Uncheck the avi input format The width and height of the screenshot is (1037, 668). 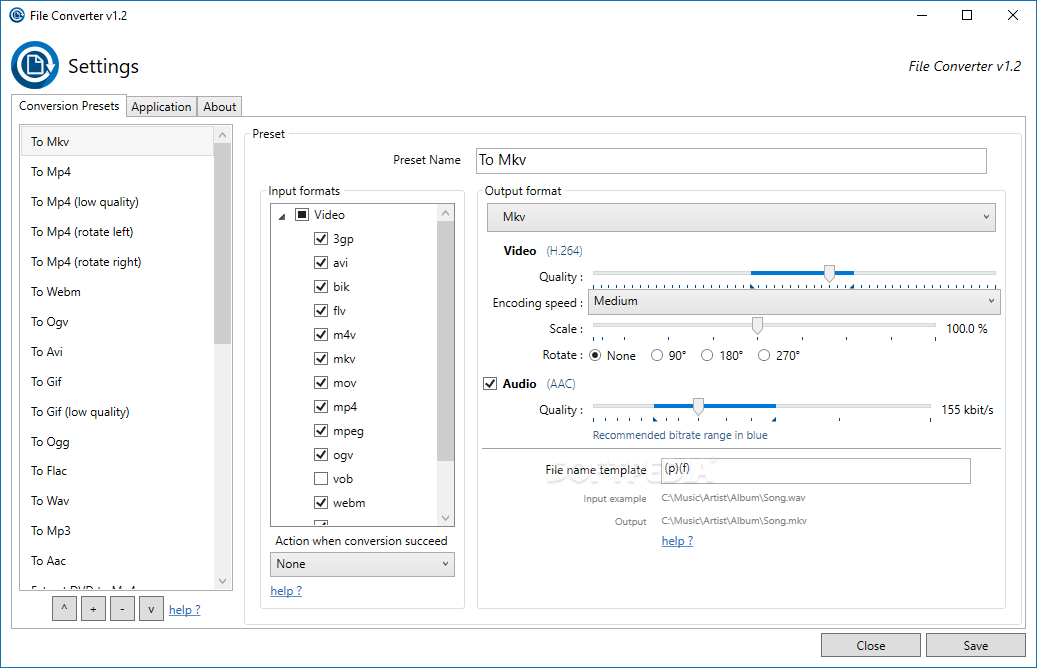(x=321, y=262)
